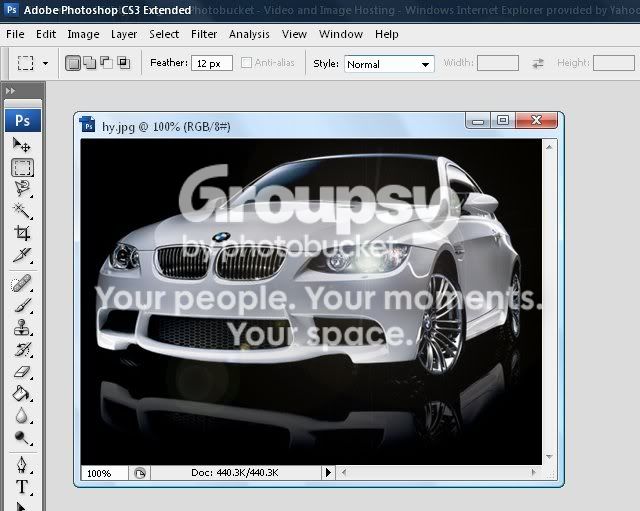This screenshot has width=640, height=511.
Task: Select the Brush tool
Action: coord(22,305)
